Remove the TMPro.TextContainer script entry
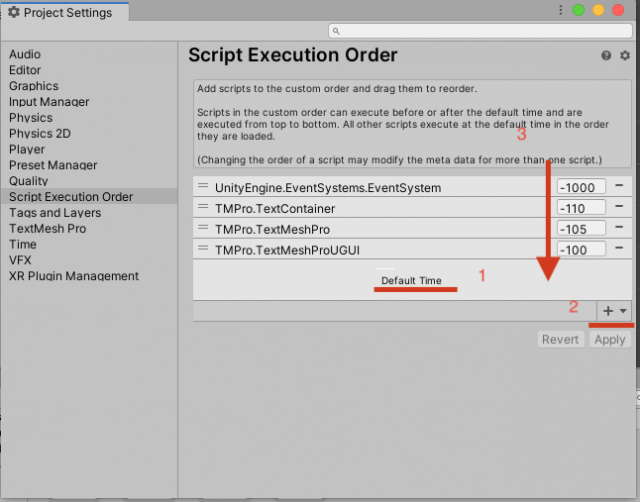Image resolution: width=640 pixels, height=502 pixels. coord(619,207)
